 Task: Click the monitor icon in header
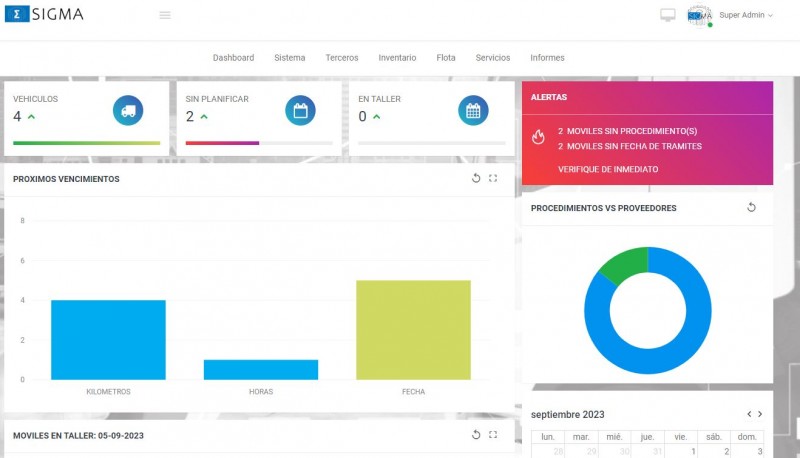(668, 15)
